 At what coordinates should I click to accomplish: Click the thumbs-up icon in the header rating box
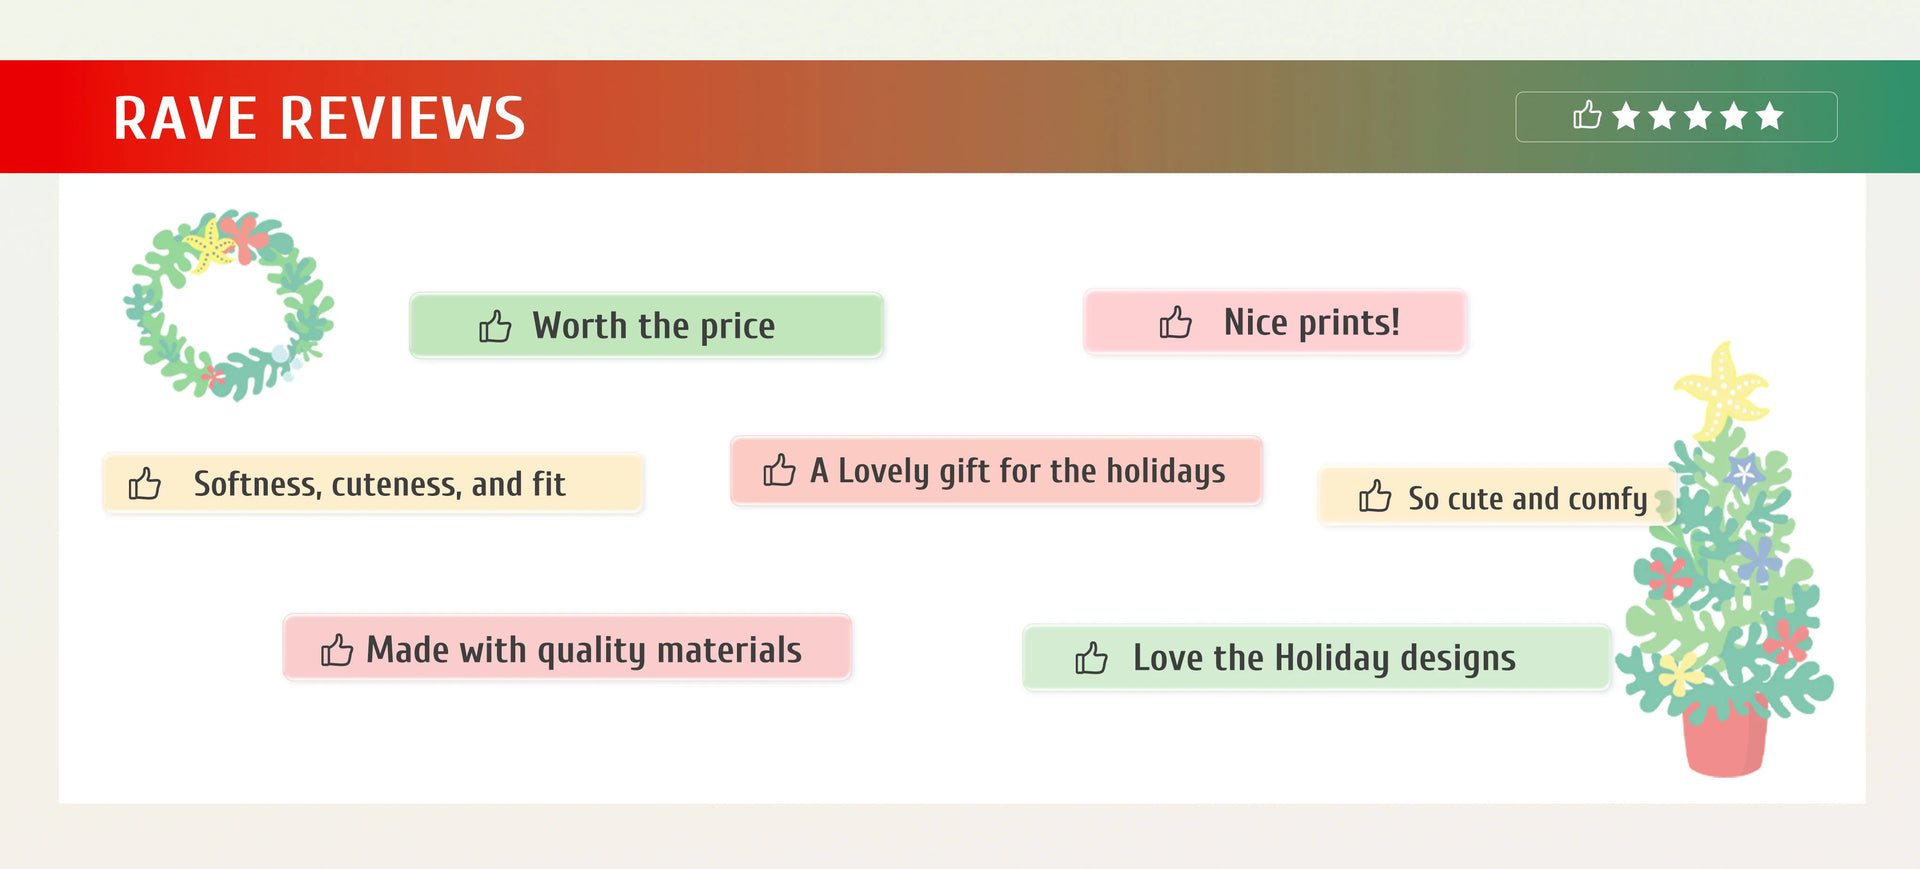[1587, 116]
